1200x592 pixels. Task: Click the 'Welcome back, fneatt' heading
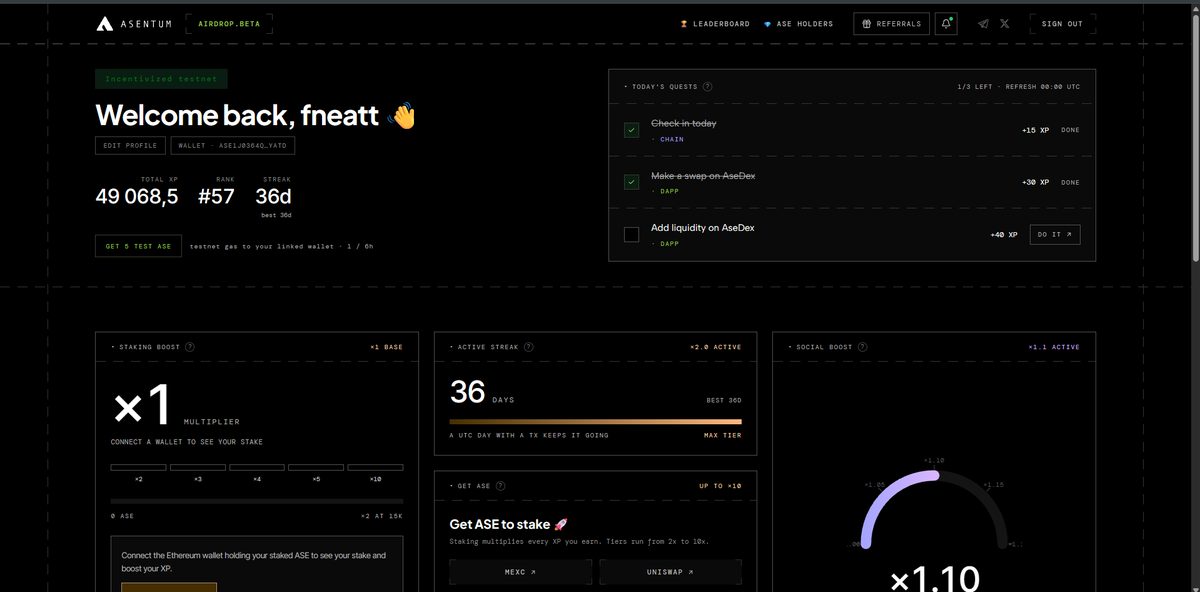click(x=237, y=116)
